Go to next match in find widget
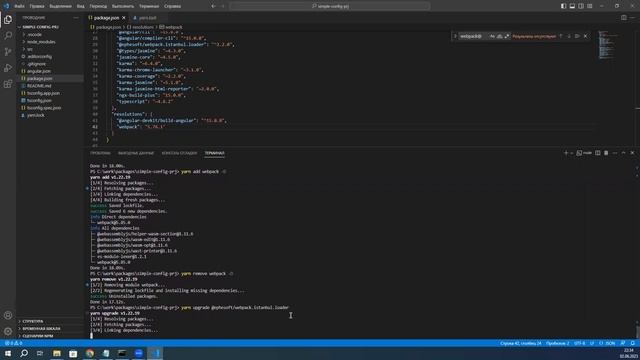640x360 pixels. coord(569,36)
